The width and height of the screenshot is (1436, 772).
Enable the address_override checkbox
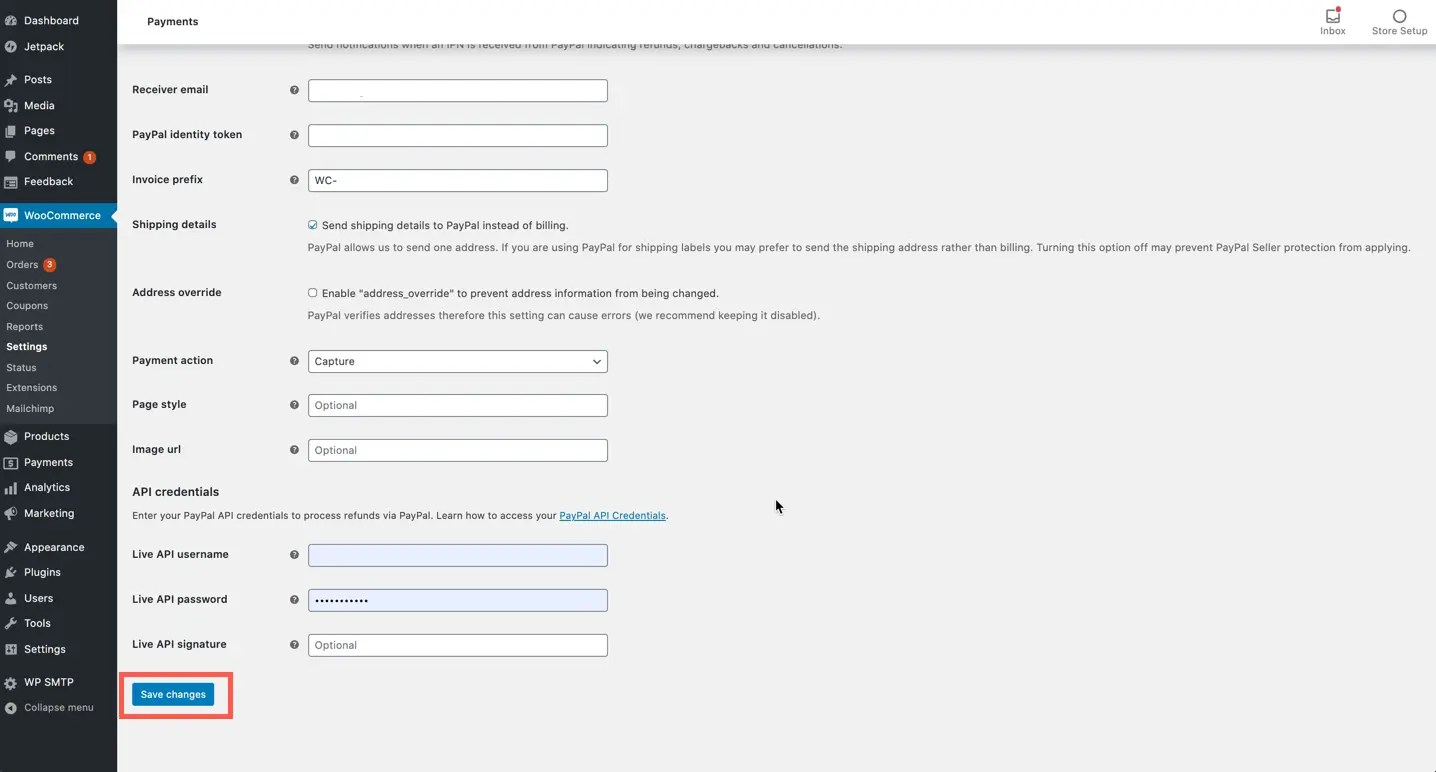(x=313, y=293)
